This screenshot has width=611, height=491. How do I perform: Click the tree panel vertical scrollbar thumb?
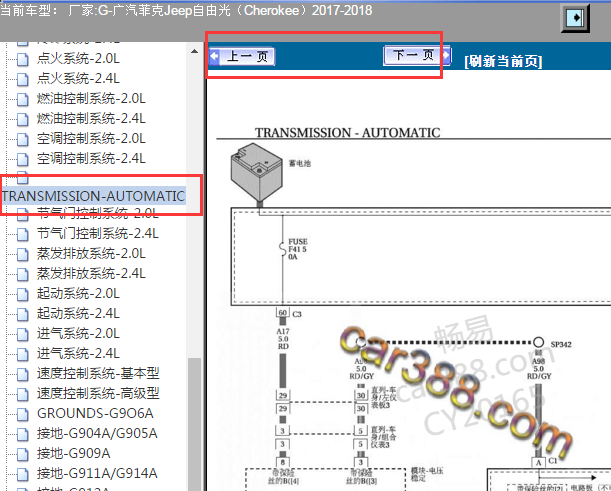(x=194, y=424)
